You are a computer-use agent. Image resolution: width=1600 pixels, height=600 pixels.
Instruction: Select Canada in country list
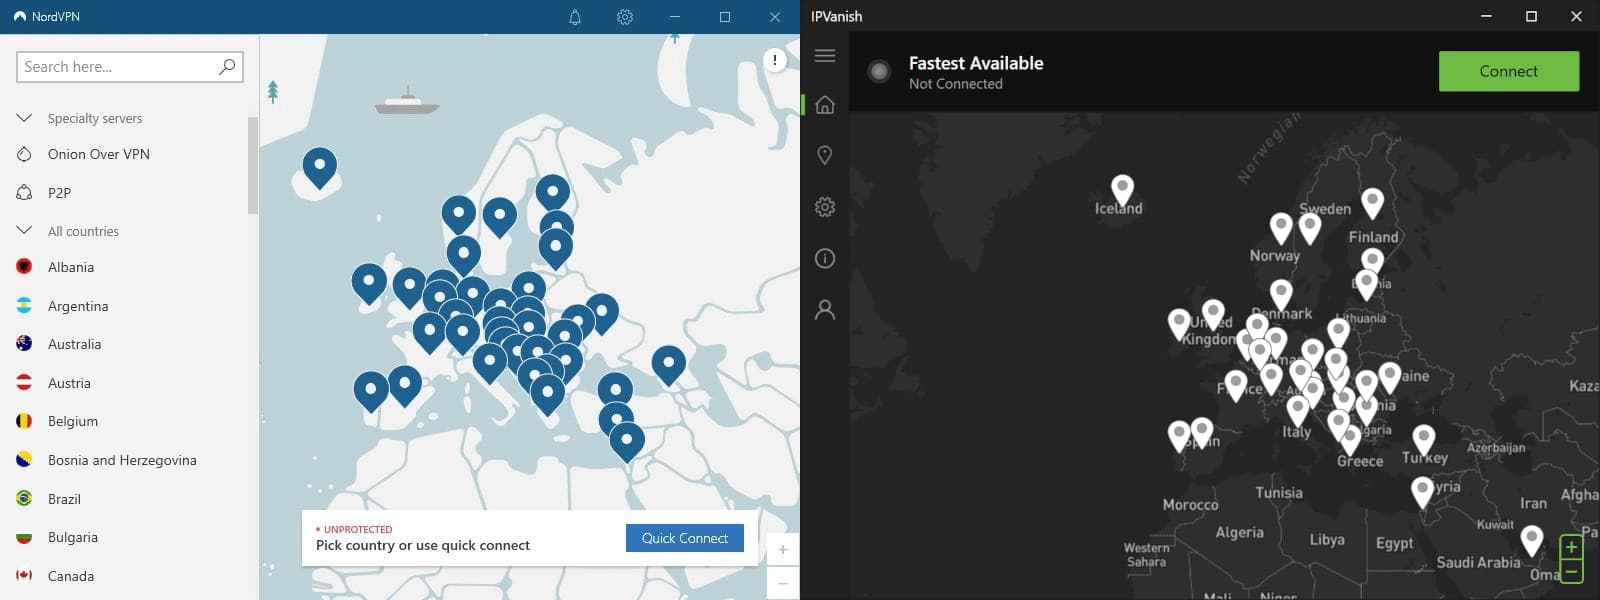[x=71, y=575]
